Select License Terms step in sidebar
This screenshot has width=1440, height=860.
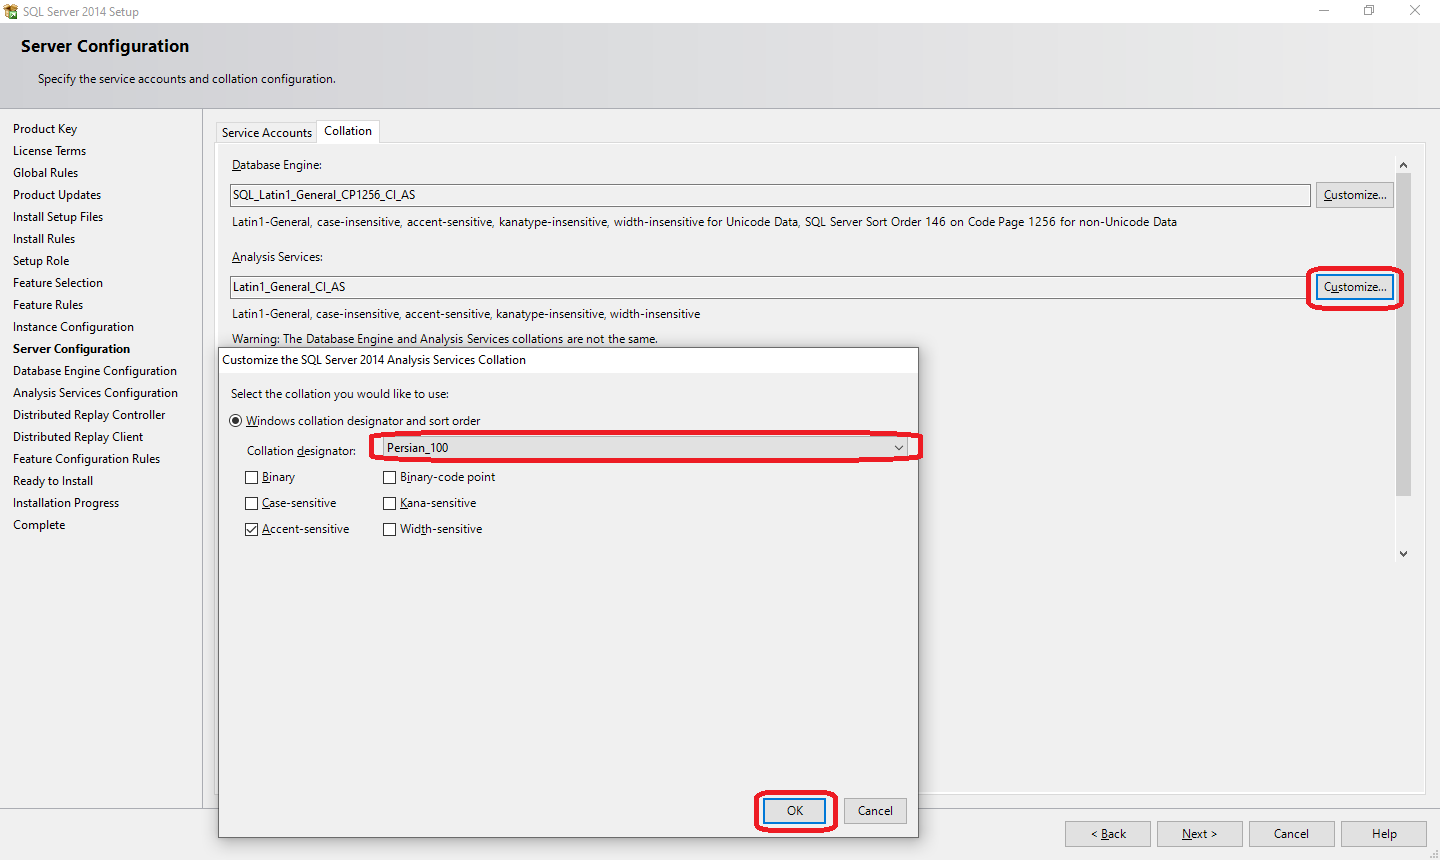click(50, 151)
